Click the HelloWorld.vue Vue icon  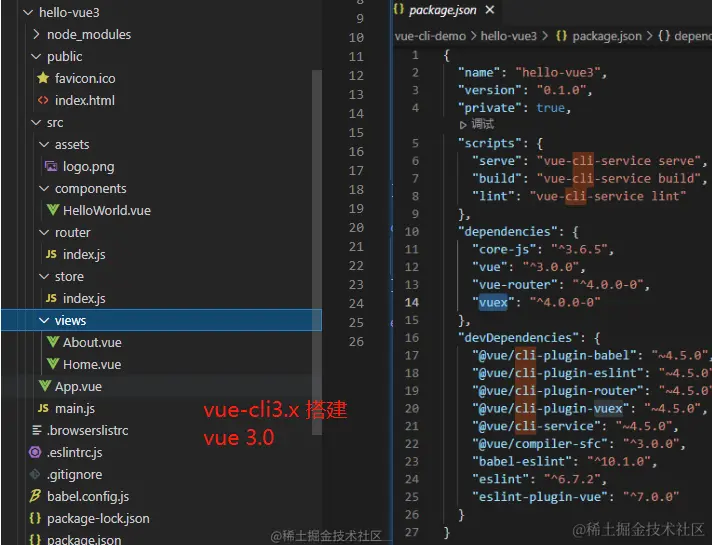(53, 210)
